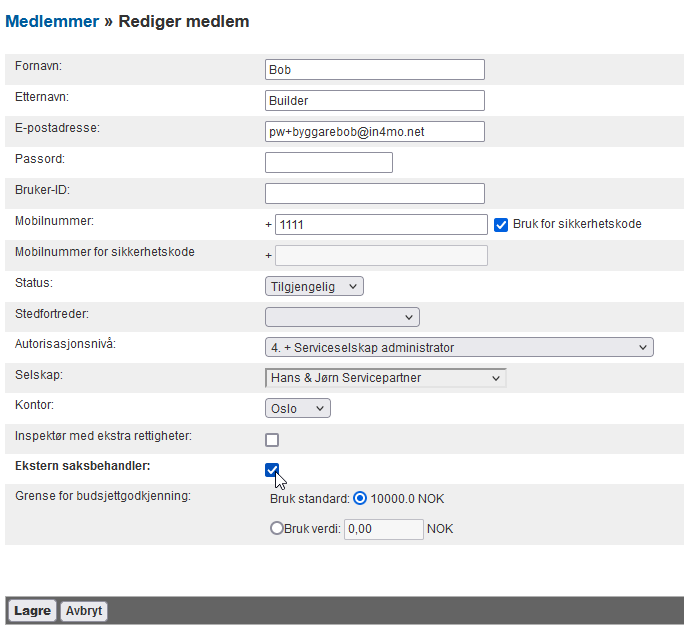Image resolution: width=684 pixels, height=629 pixels.
Task: Click the Etternavn field containing Builder
Action: [374, 101]
